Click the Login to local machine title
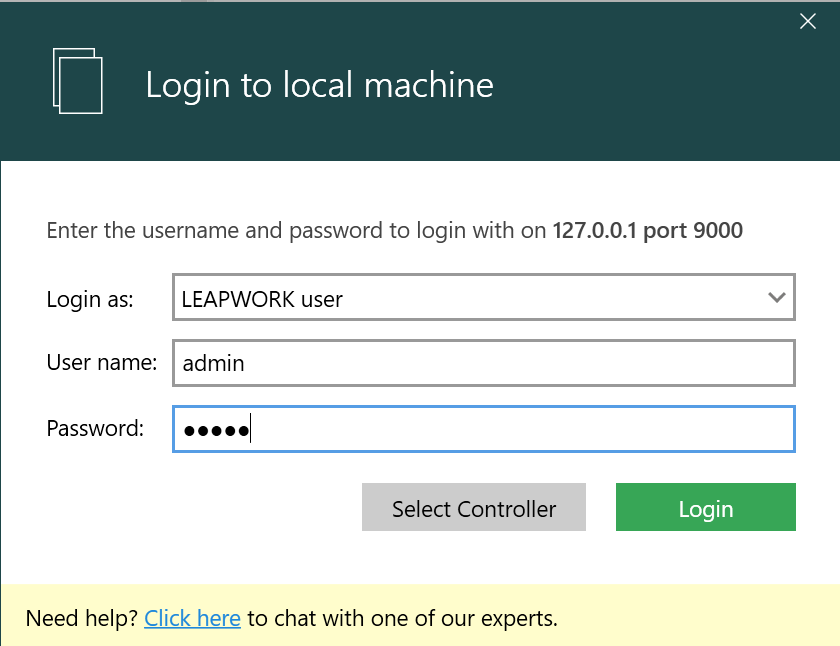 (x=319, y=85)
